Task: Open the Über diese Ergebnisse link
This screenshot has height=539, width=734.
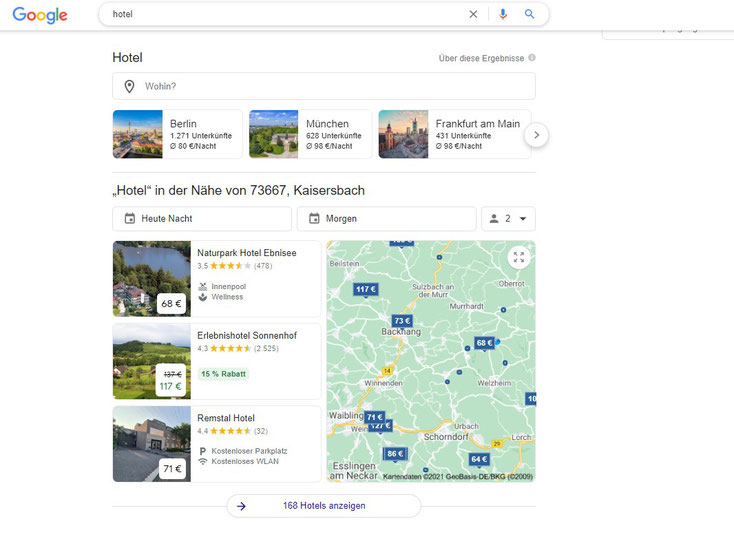Action: click(481, 58)
